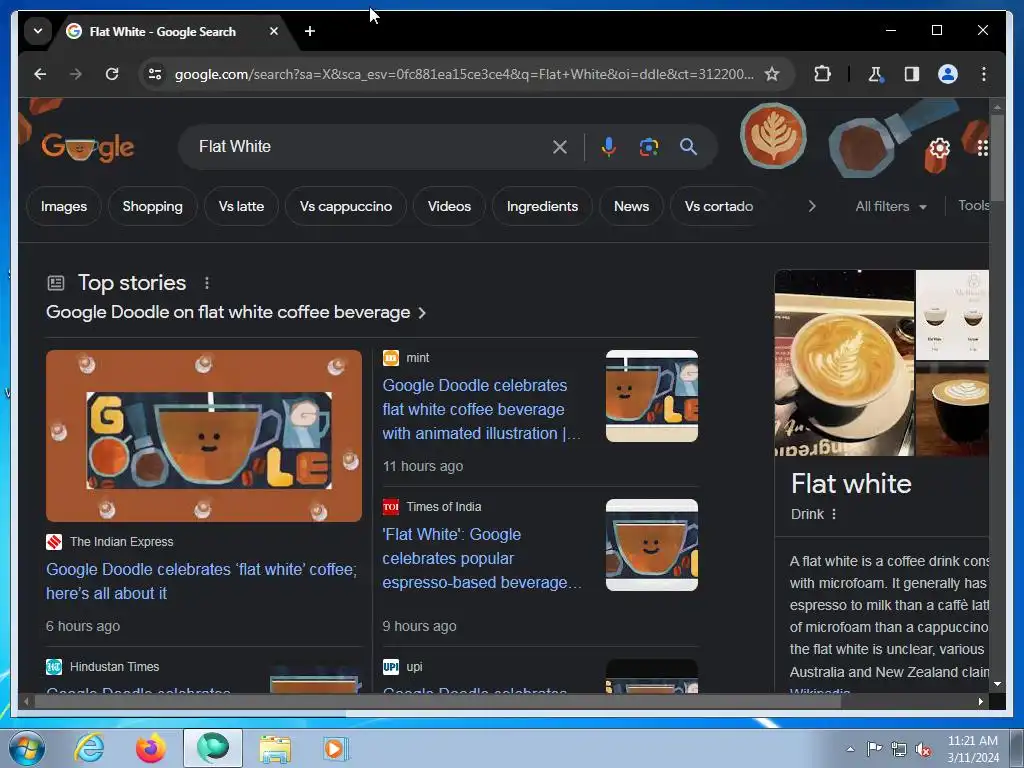The height and width of the screenshot is (768, 1024).
Task: Open Times of India 'Flat White' article
Action: coord(482,558)
